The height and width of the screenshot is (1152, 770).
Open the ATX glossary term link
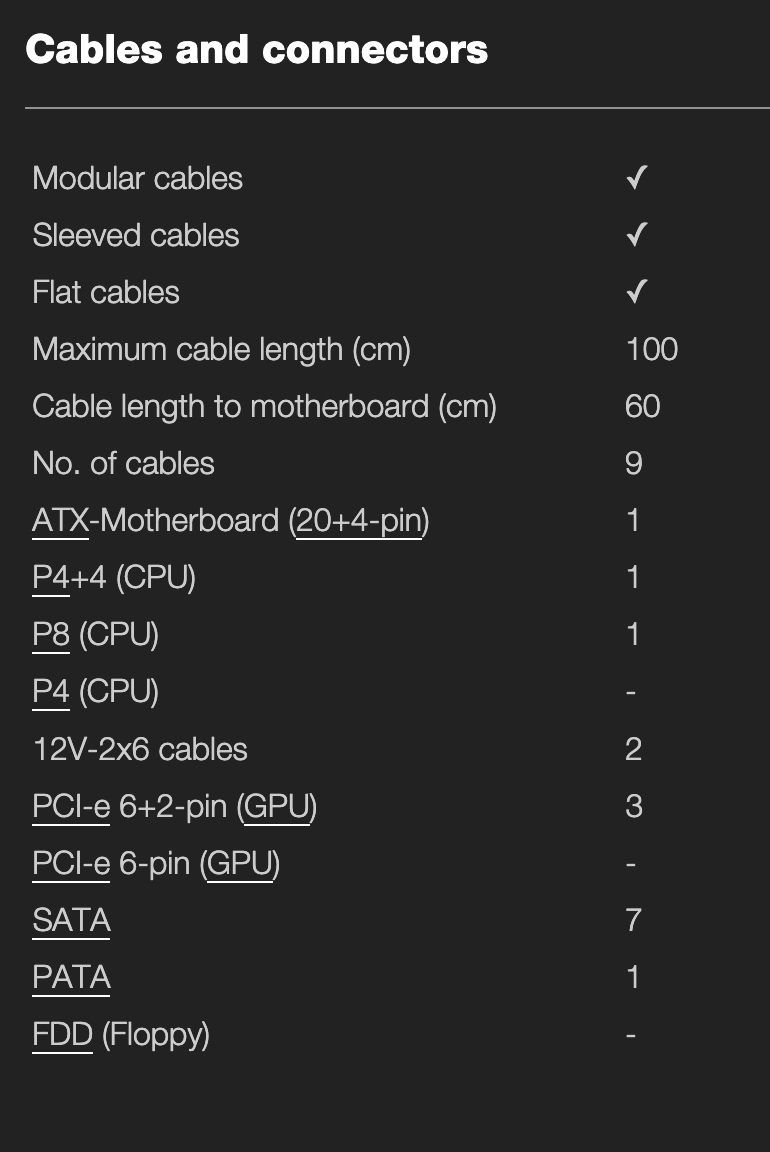click(x=60, y=521)
